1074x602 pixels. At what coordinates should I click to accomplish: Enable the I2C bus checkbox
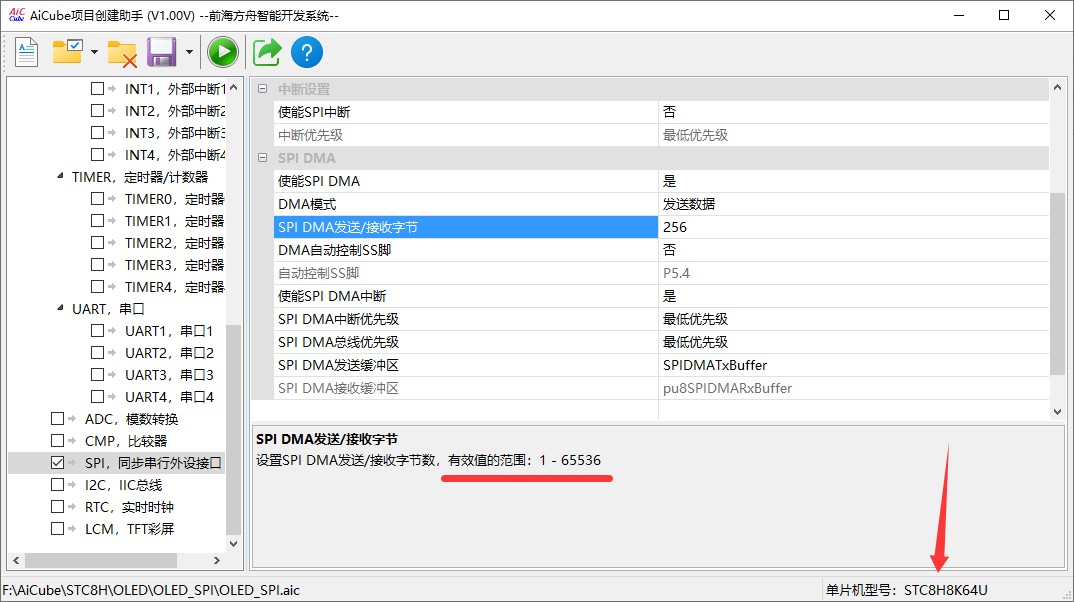click(x=58, y=485)
